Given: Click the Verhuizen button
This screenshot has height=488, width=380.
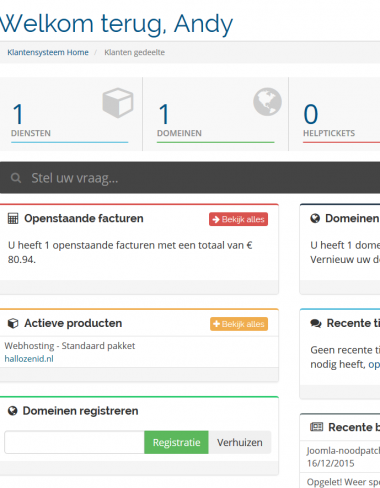Looking at the screenshot, I should 240,442.
